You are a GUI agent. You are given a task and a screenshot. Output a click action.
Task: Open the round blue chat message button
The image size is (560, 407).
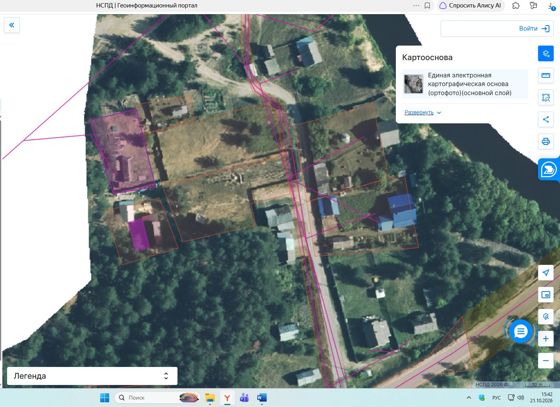click(520, 332)
